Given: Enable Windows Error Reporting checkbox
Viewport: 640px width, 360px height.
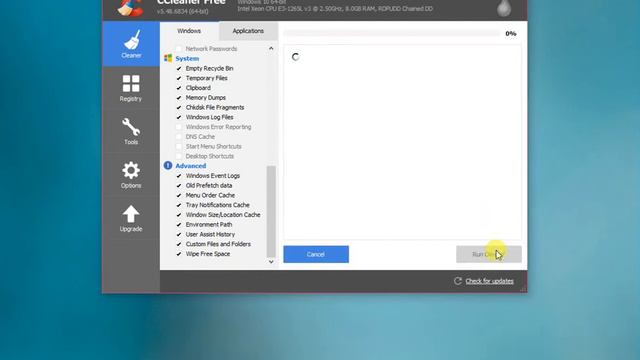Looking at the screenshot, I should tap(179, 127).
